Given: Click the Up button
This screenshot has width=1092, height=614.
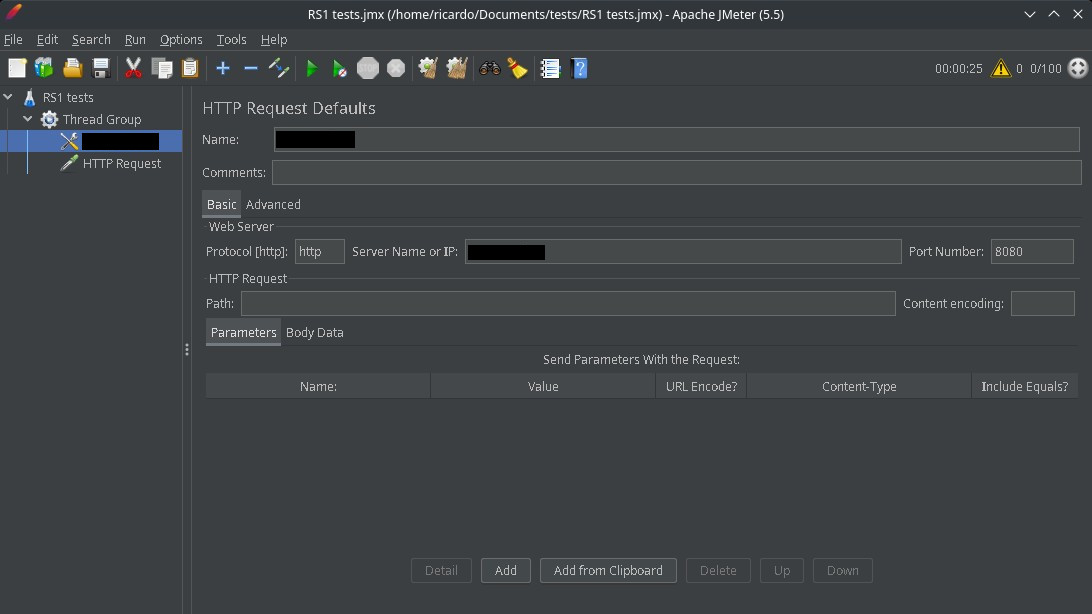Looking at the screenshot, I should pyautogui.click(x=781, y=570).
